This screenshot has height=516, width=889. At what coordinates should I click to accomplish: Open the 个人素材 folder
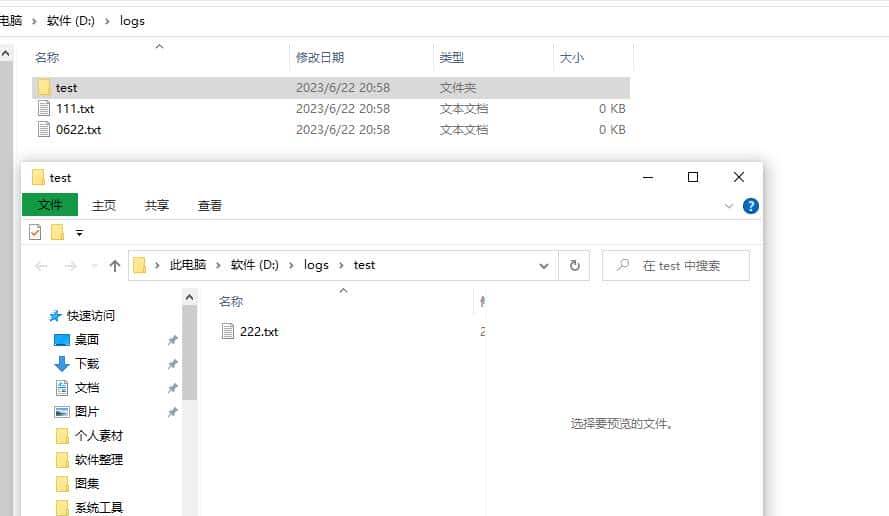pos(90,435)
